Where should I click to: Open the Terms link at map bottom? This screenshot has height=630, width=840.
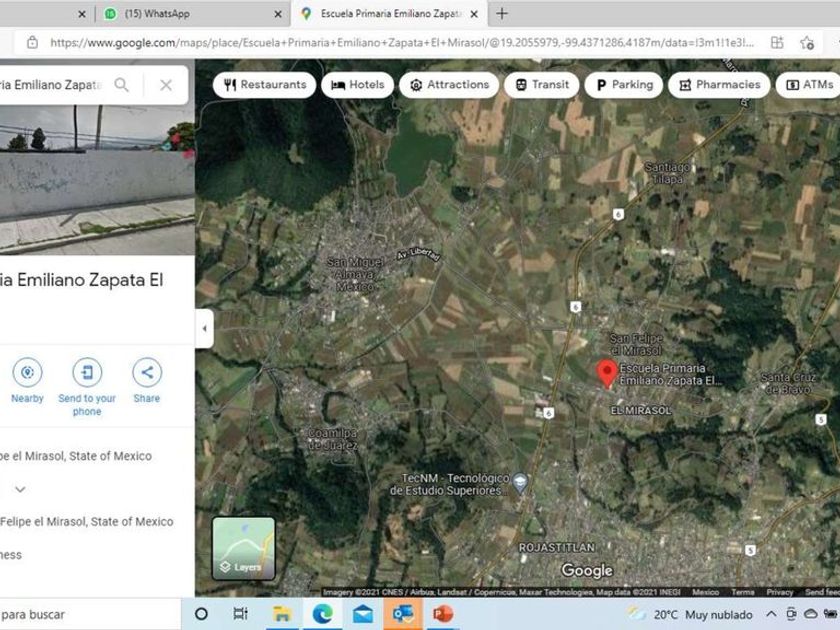[742, 592]
